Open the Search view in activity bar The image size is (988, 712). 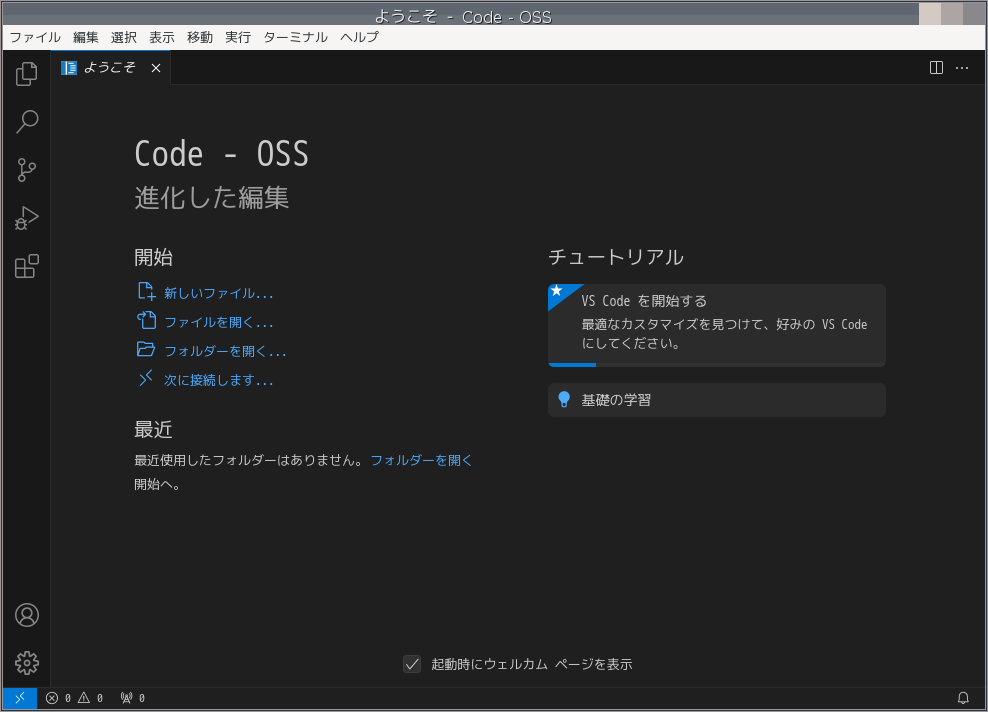click(26, 122)
